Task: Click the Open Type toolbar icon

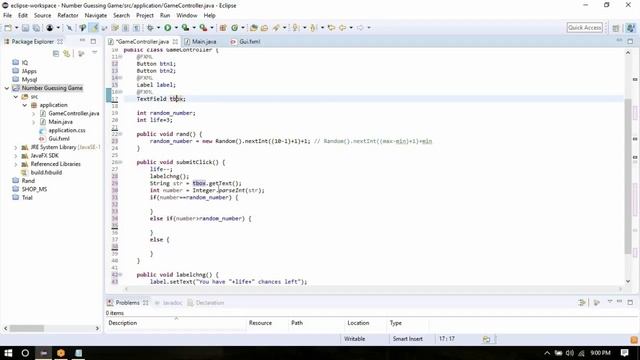Action: (x=253, y=28)
